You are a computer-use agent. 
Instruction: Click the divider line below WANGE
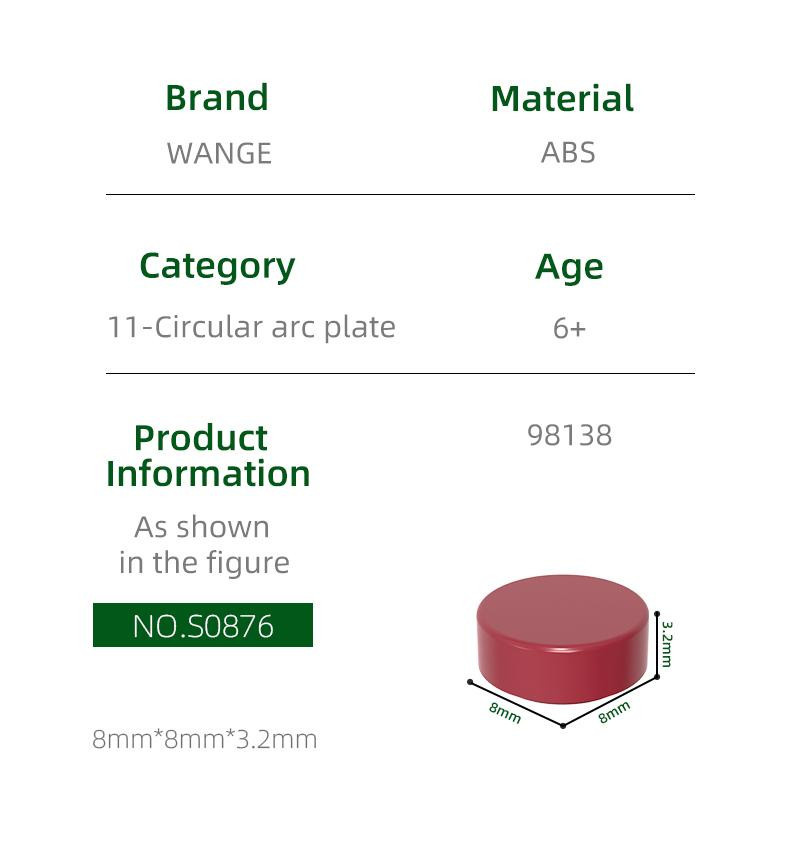click(x=401, y=194)
